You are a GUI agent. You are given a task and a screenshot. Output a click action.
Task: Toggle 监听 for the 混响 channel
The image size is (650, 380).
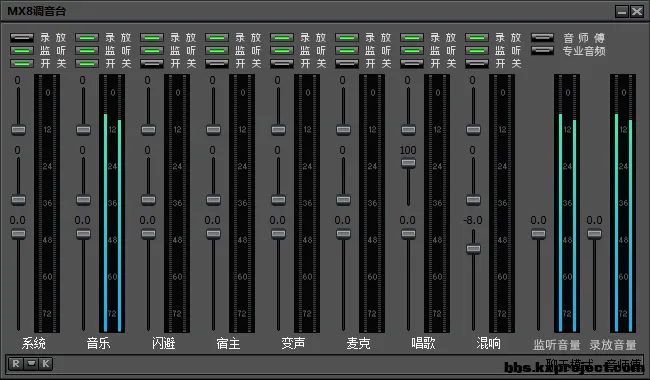[x=477, y=51]
